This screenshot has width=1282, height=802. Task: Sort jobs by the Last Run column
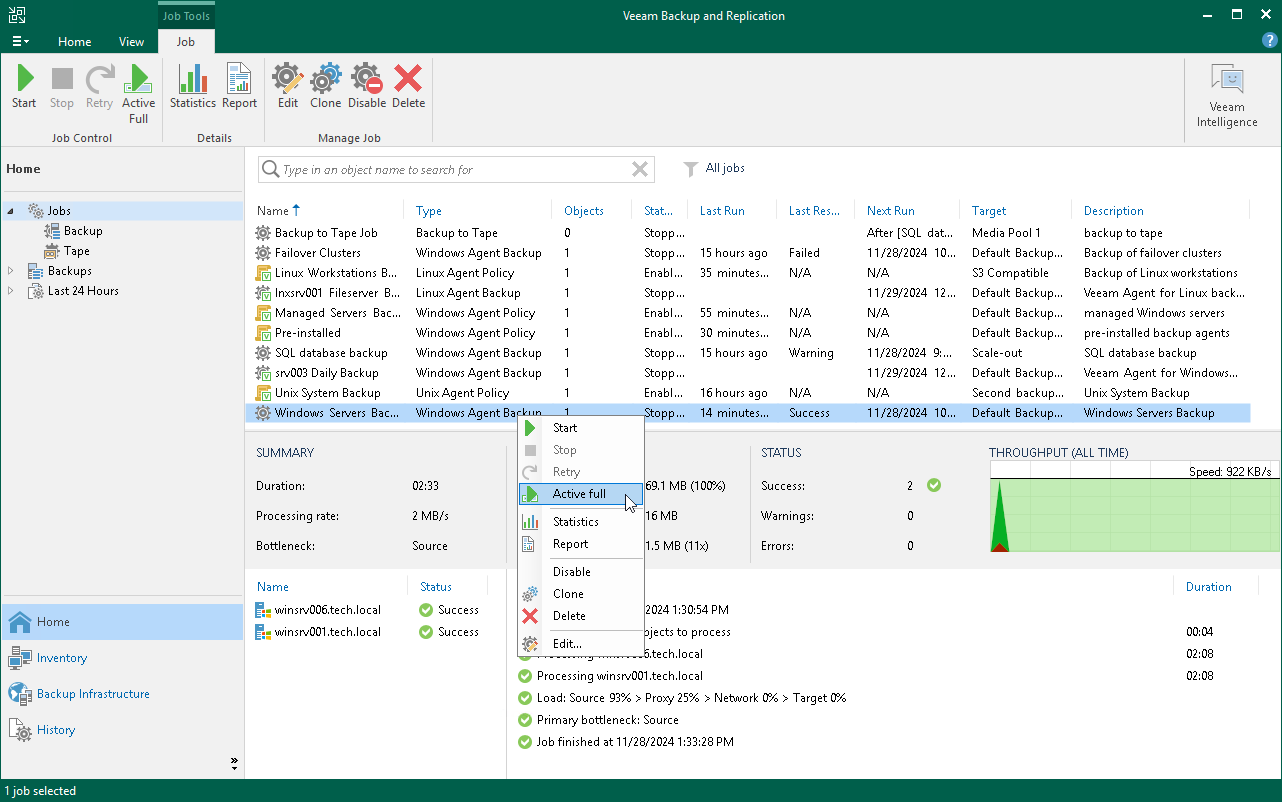722,211
